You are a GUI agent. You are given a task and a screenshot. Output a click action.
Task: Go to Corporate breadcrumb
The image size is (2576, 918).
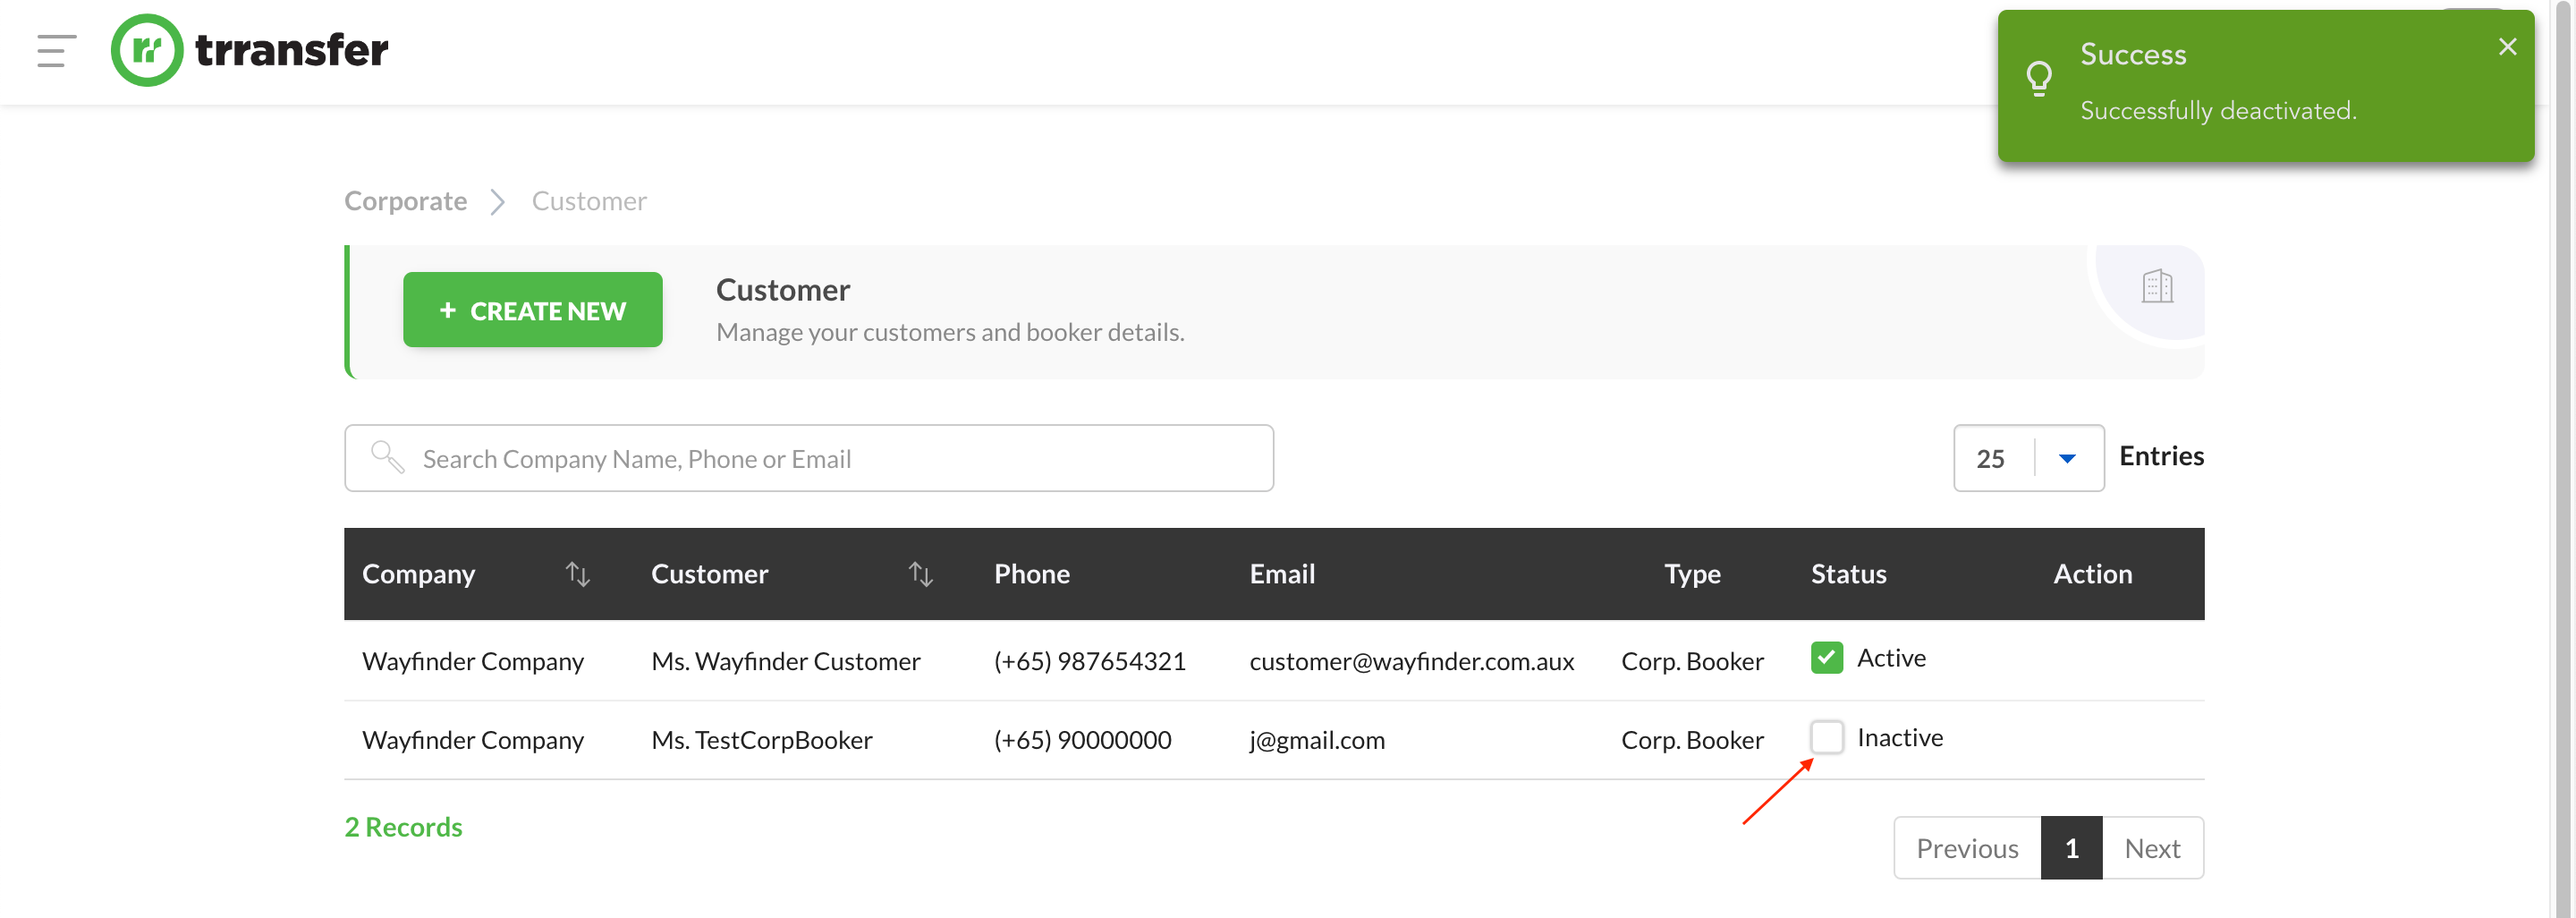[x=405, y=202]
